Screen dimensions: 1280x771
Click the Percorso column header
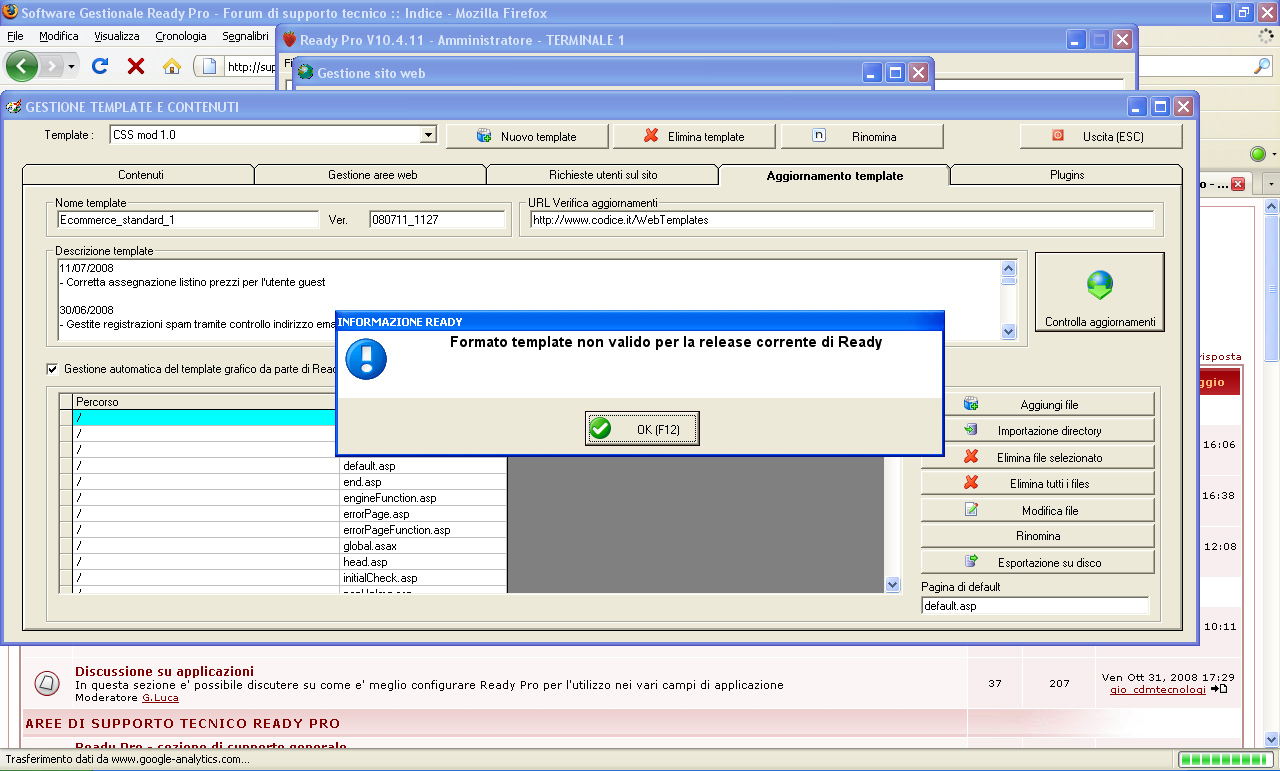click(x=205, y=402)
